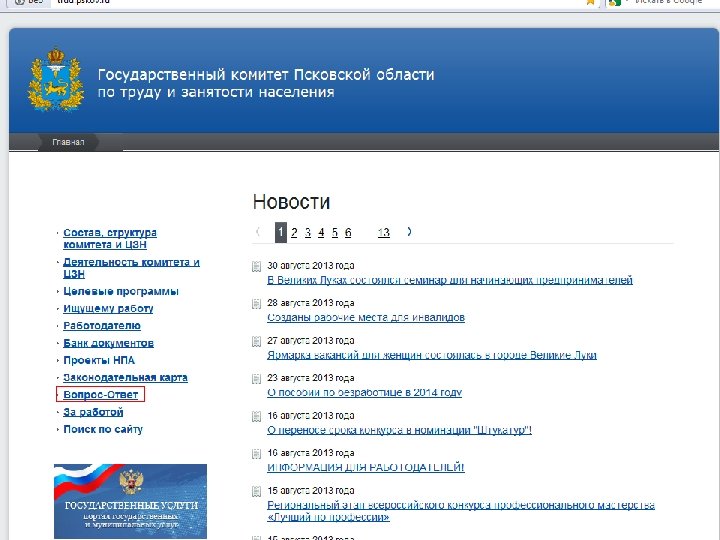Viewport: 720px width, 540px height.
Task: Click the document icon beside 27 августа 2013 news
Action: pyautogui.click(x=256, y=342)
